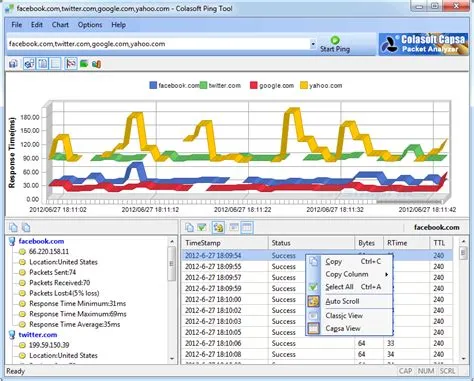Sort by the TTL column header
Image resolution: width=474 pixels, height=381 pixels.
(441, 243)
